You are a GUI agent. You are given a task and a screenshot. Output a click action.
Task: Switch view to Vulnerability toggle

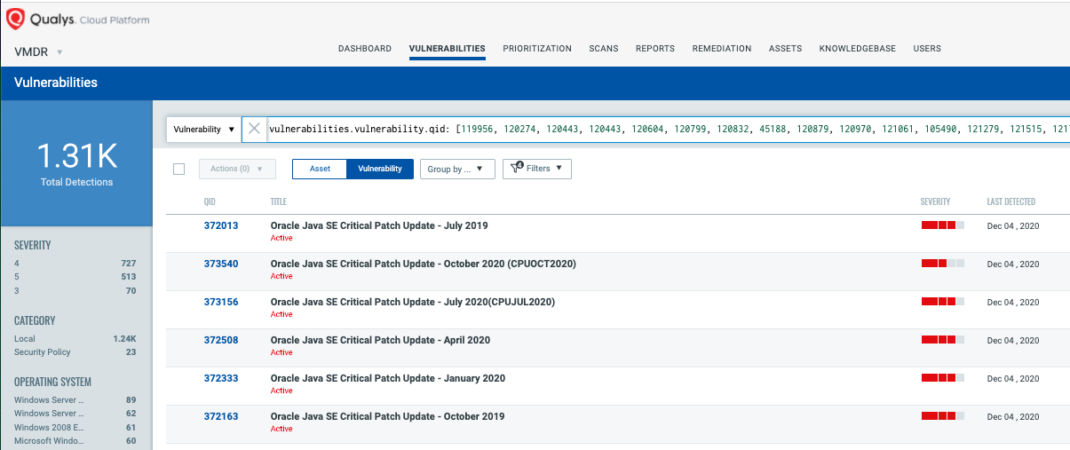click(x=380, y=169)
